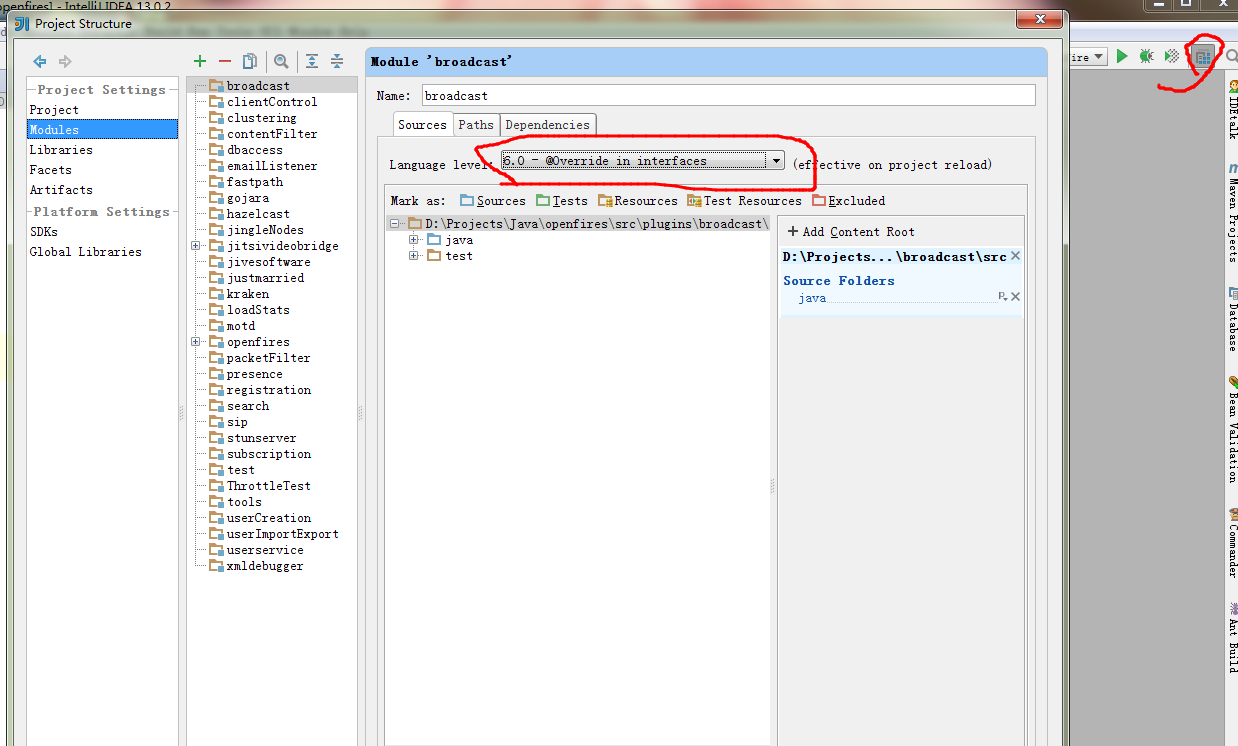Mark selected folder as Tests
The image size is (1238, 746).
pyautogui.click(x=562, y=200)
